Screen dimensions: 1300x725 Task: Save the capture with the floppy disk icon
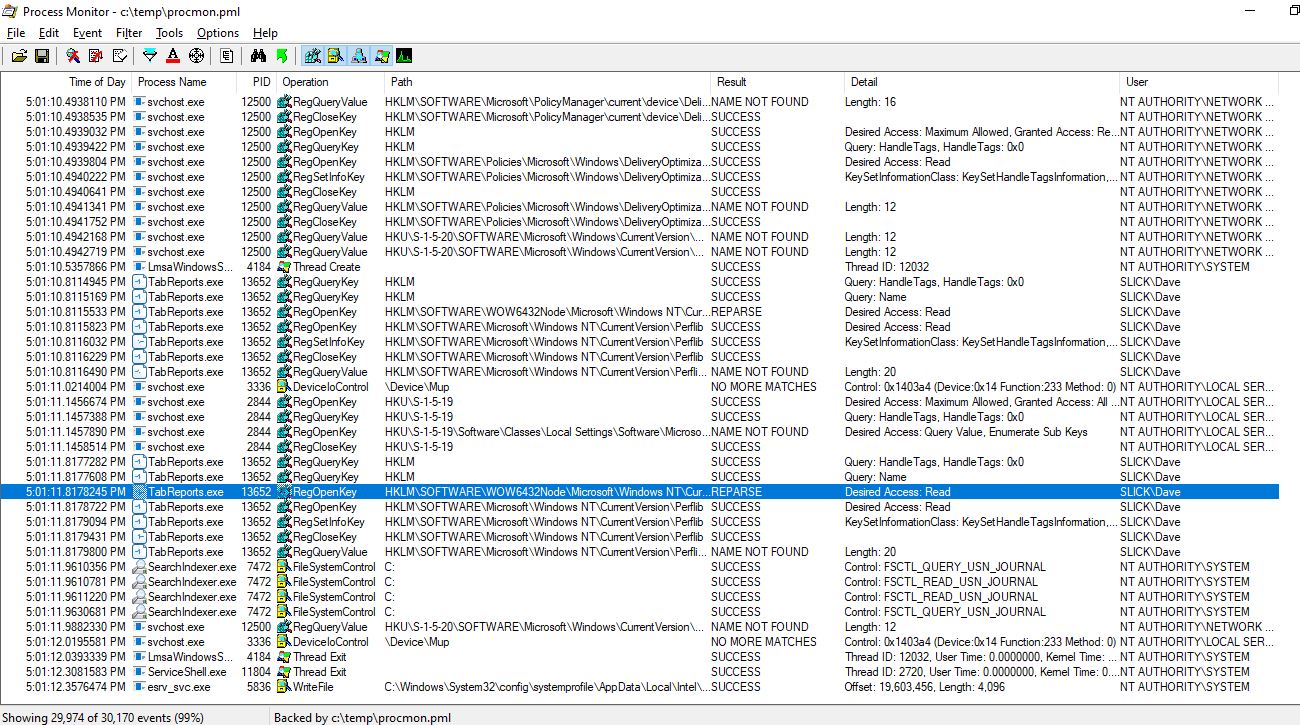42,56
